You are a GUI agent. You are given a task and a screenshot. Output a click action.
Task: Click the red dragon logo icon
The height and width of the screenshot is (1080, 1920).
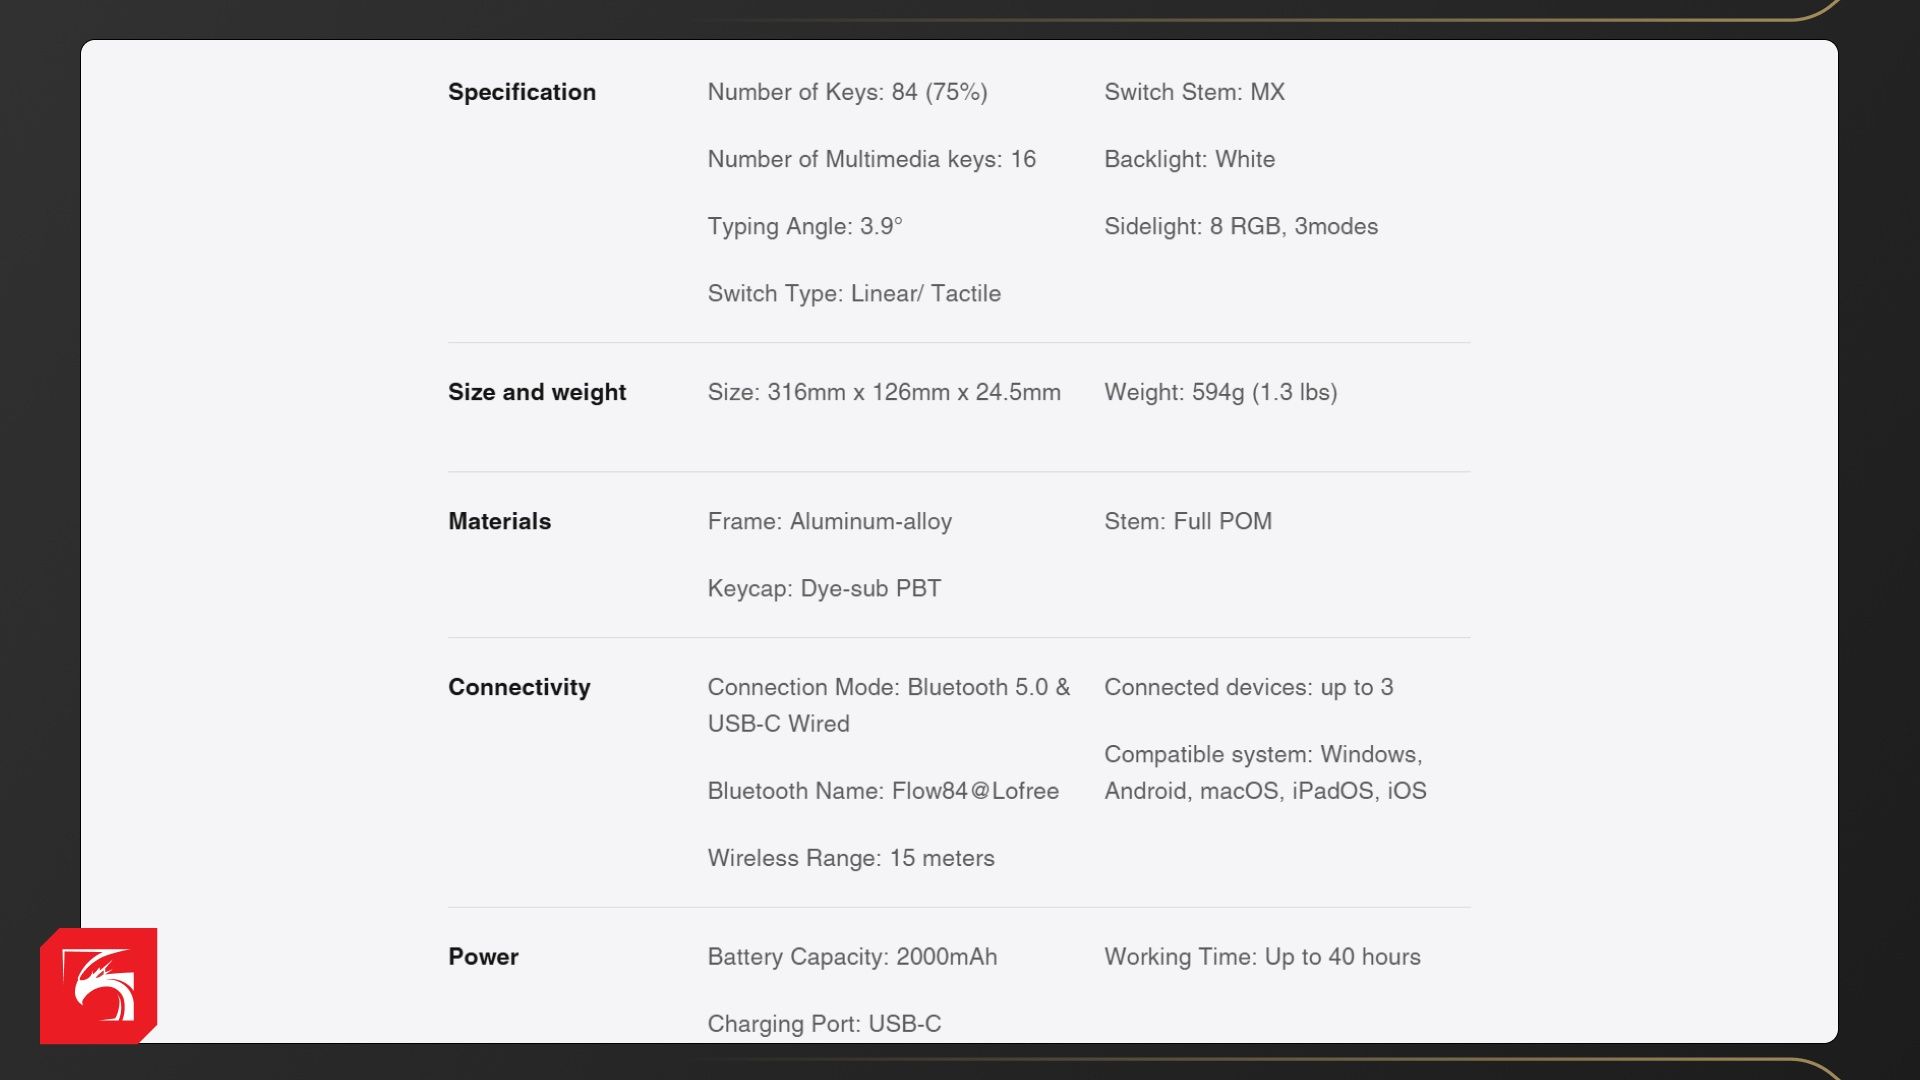(98, 986)
